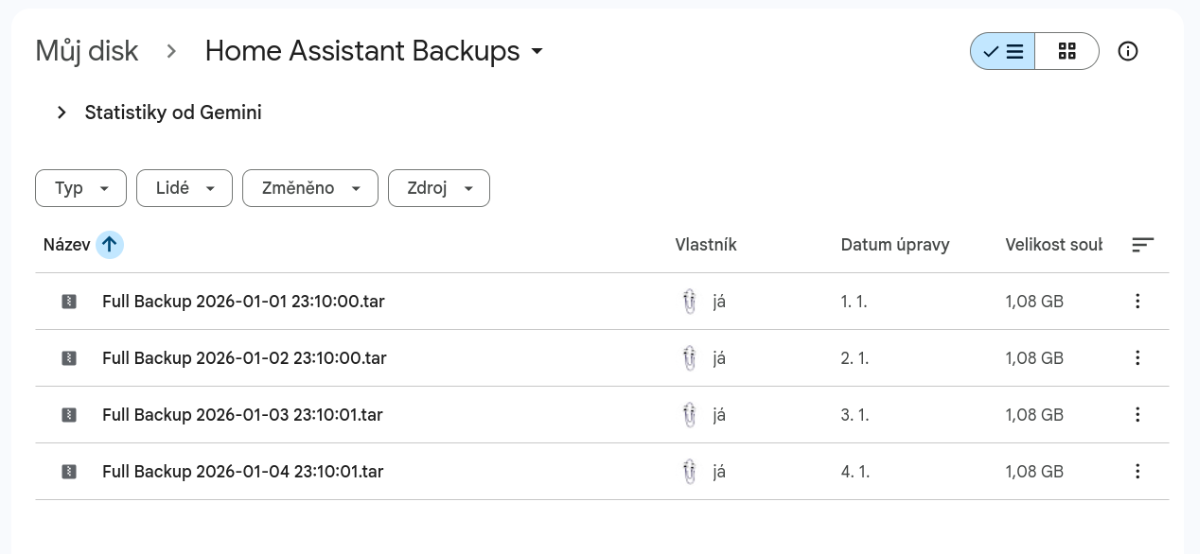
Task: Click owner label já on 2026-01-02 row
Action: point(719,358)
